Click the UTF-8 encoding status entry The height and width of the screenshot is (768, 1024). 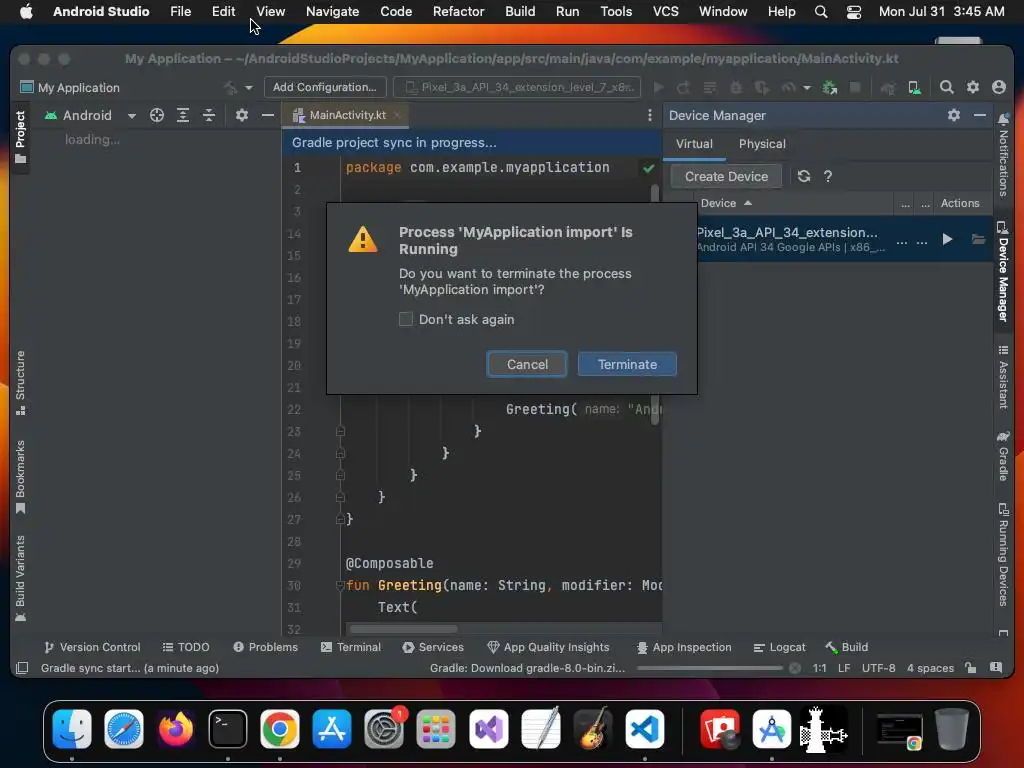point(878,668)
